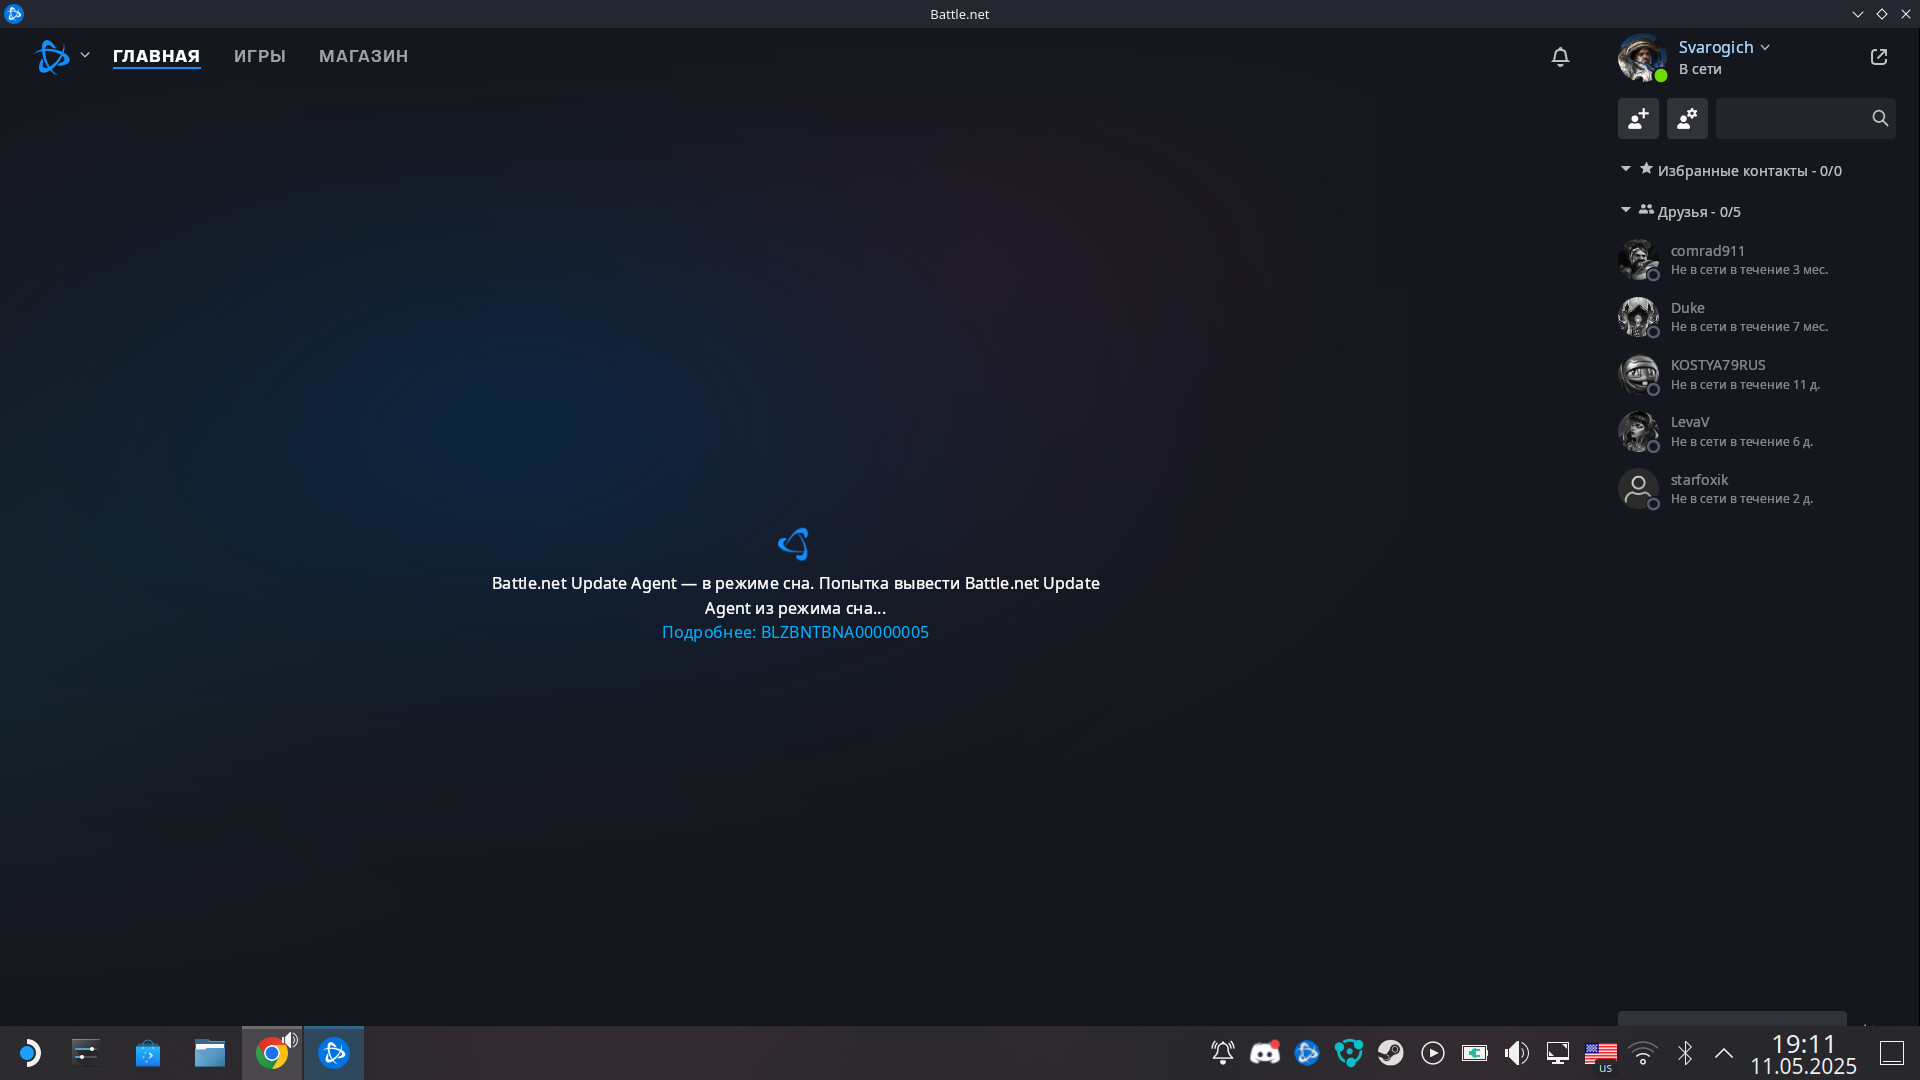
Task: Click the В сети status text
Action: point(1700,69)
